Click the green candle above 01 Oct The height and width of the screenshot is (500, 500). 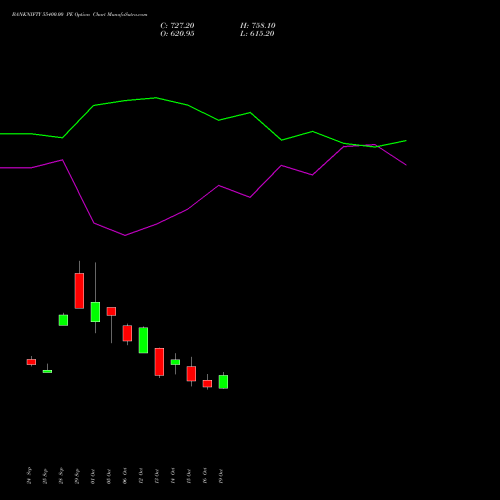[x=95, y=312]
